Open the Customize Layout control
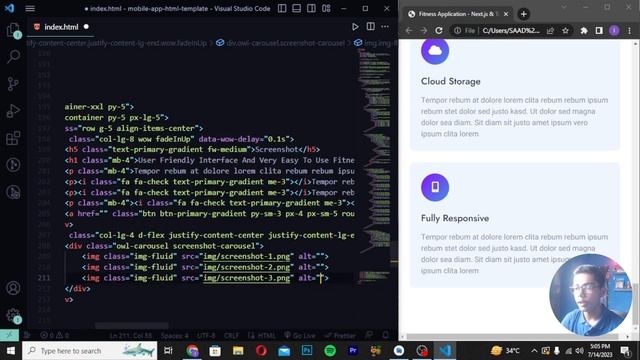 click(326, 8)
